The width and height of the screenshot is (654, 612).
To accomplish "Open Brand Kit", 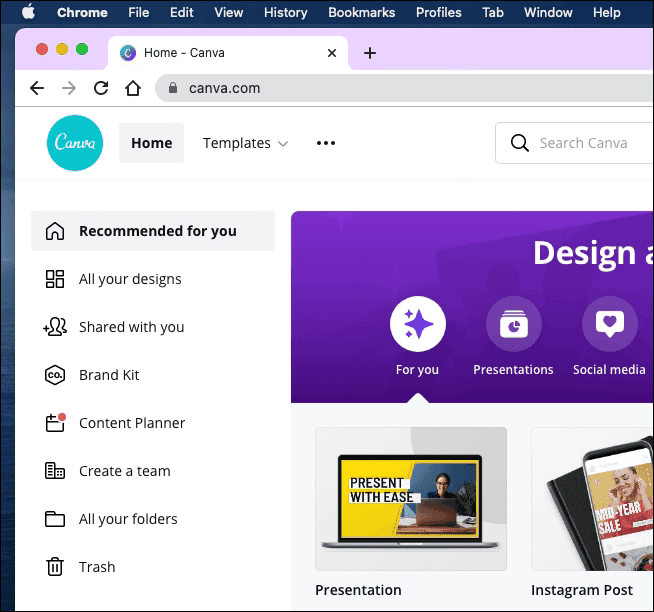I will [109, 375].
